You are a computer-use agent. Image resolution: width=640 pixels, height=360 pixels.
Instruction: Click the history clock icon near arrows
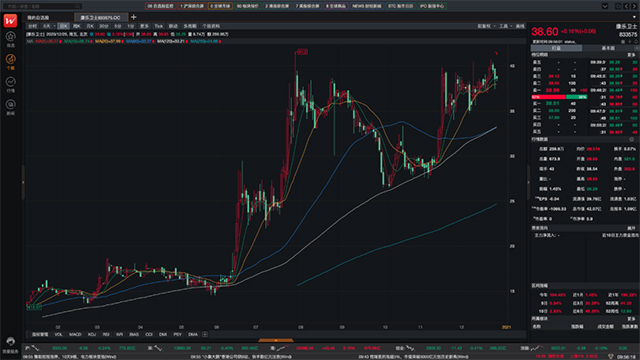tap(618, 6)
